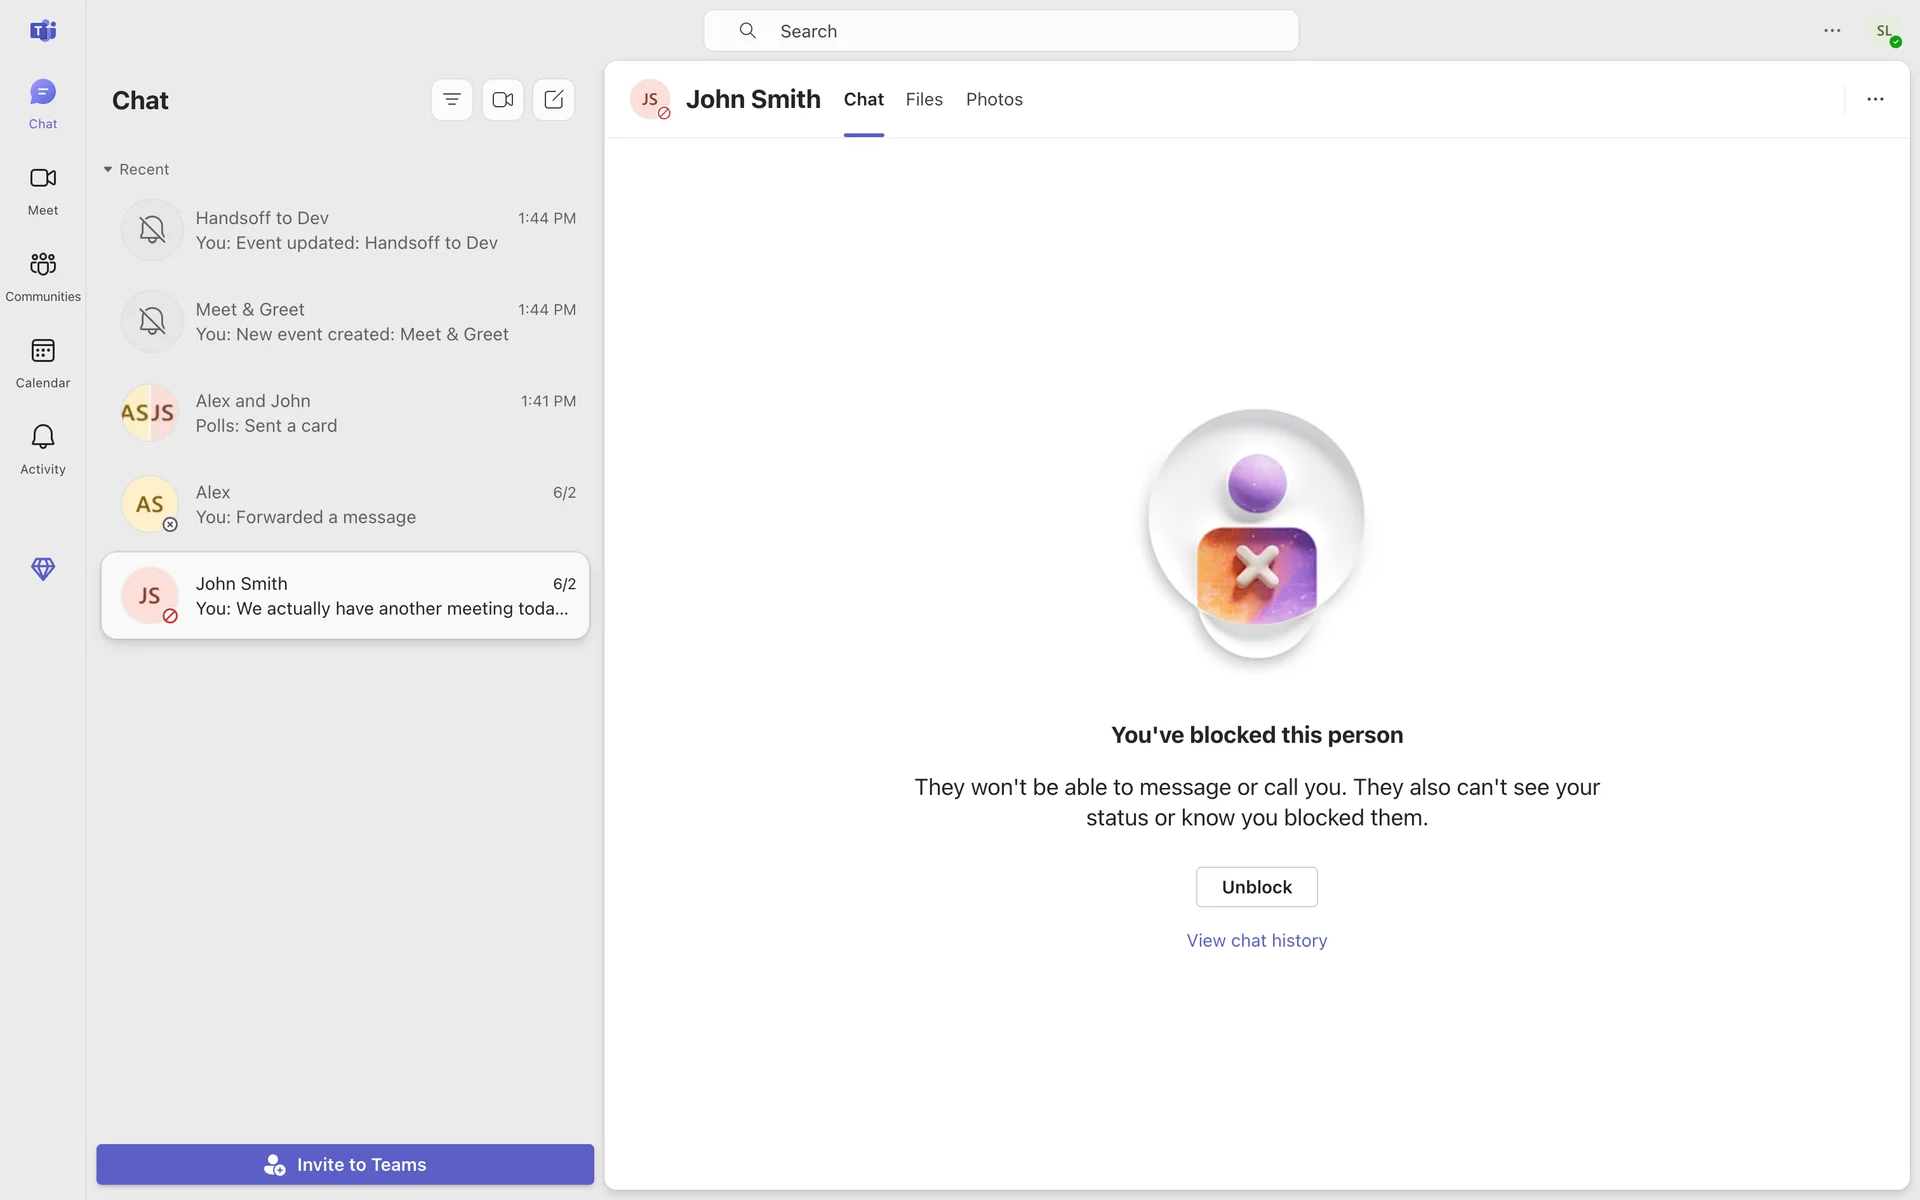
Task: Open John Smith chat more options
Action: click(x=1875, y=99)
